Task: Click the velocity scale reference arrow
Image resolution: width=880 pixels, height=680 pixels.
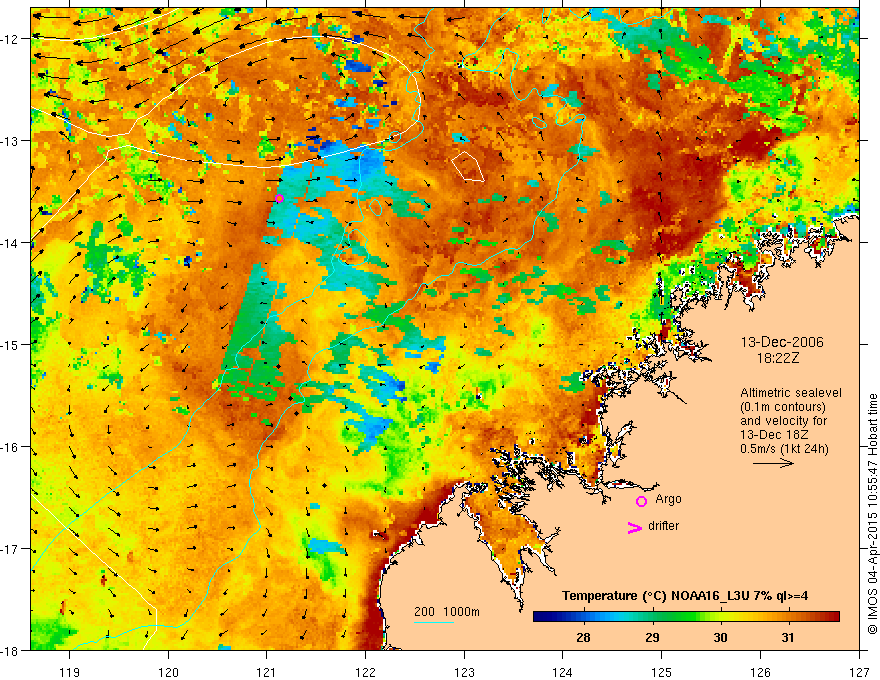Action: (x=773, y=463)
